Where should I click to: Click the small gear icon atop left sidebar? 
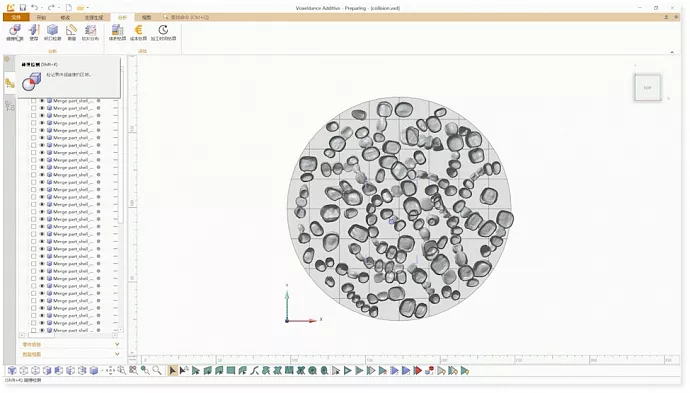7,59
